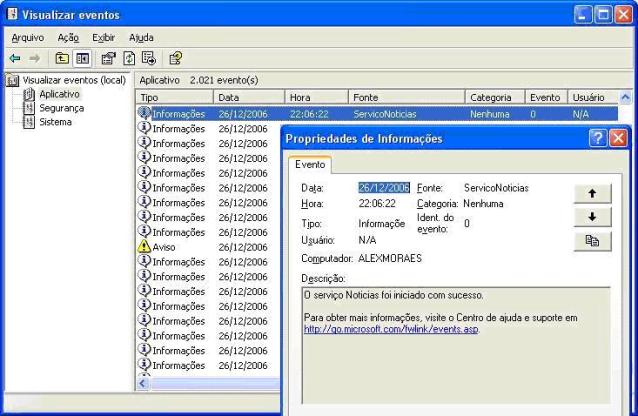
Task: Open the Exibir menu
Action: [x=103, y=38]
